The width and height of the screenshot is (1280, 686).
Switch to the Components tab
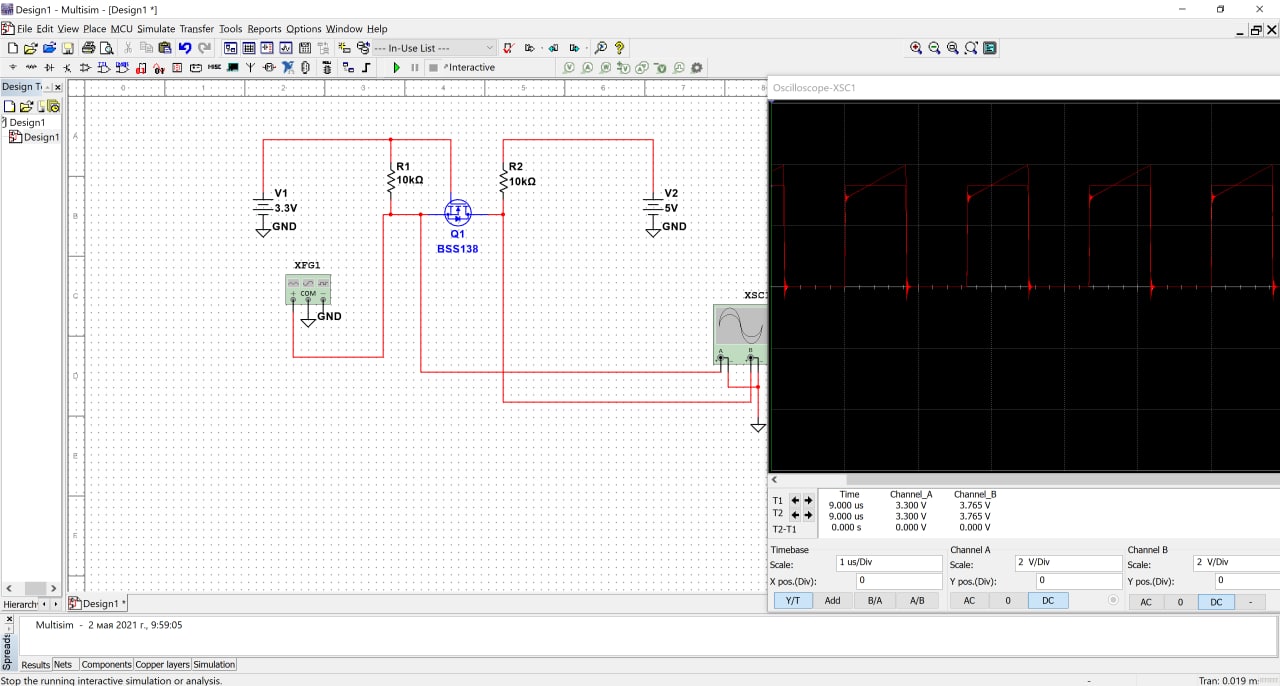[x=106, y=664]
